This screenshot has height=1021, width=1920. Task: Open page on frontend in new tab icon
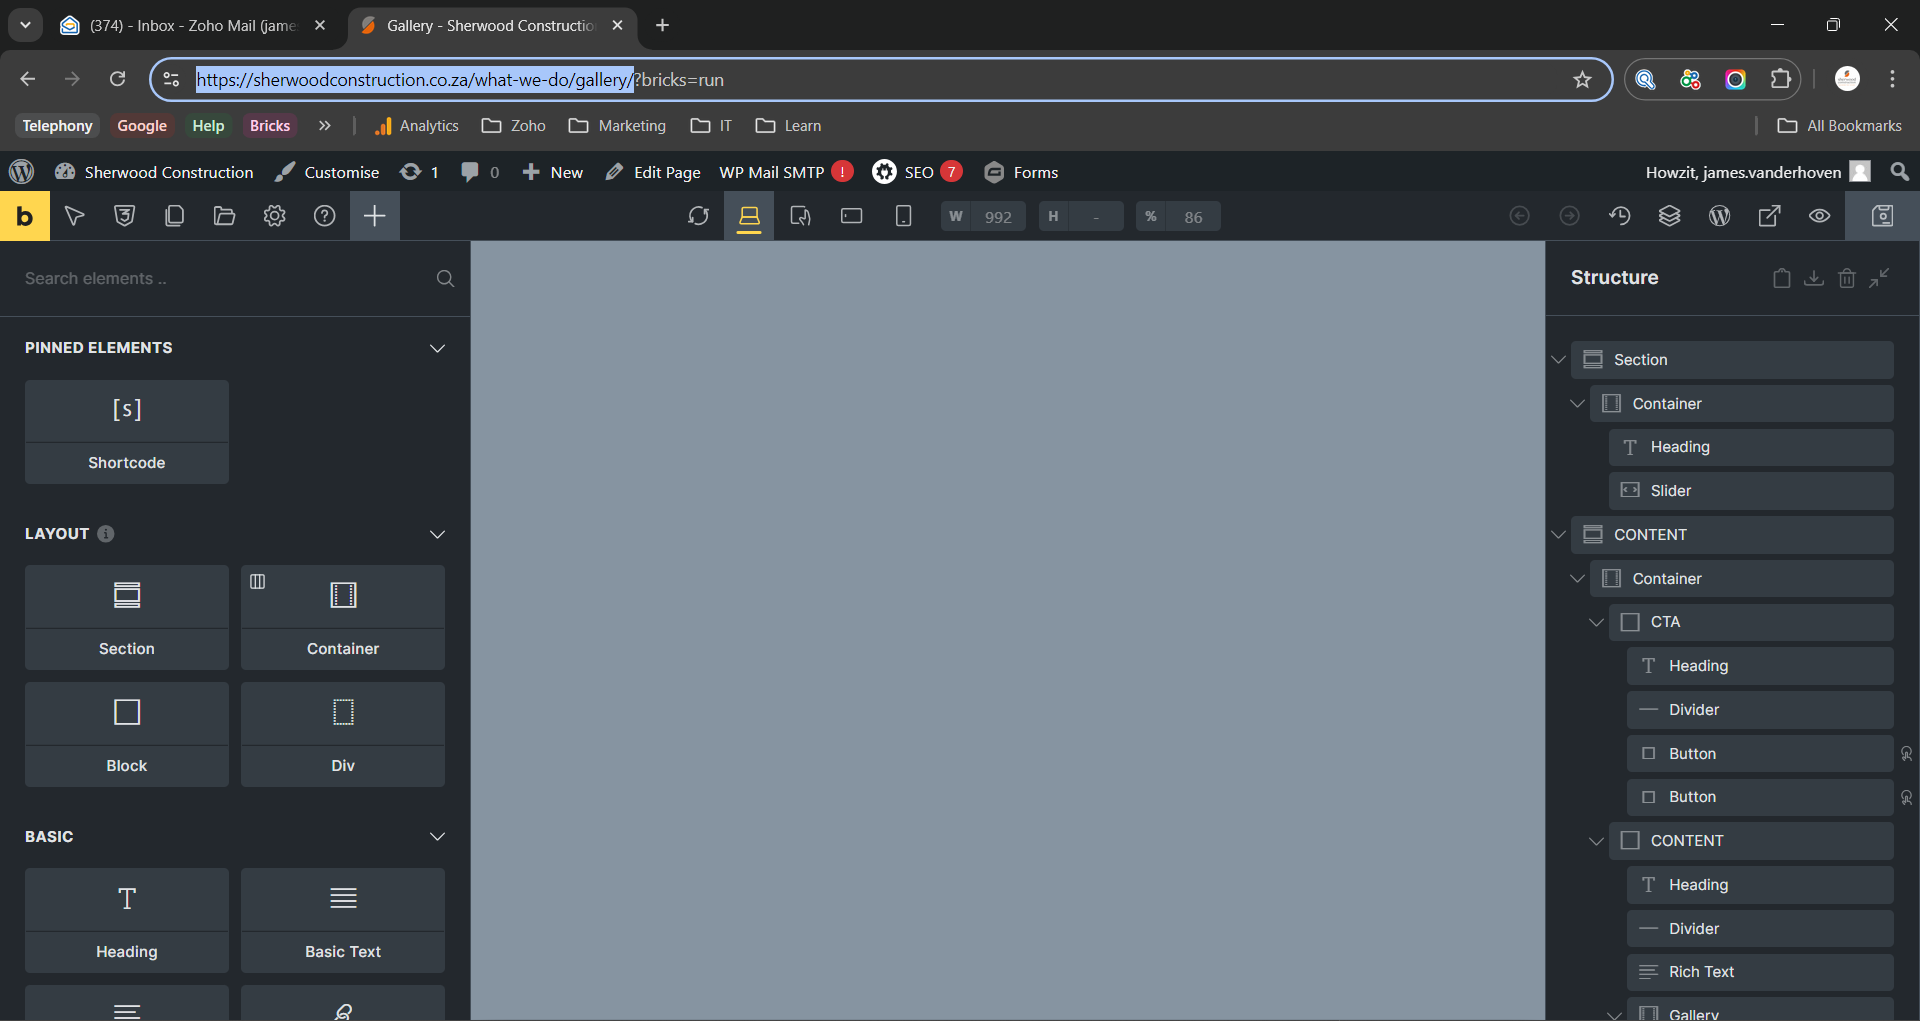coord(1769,216)
